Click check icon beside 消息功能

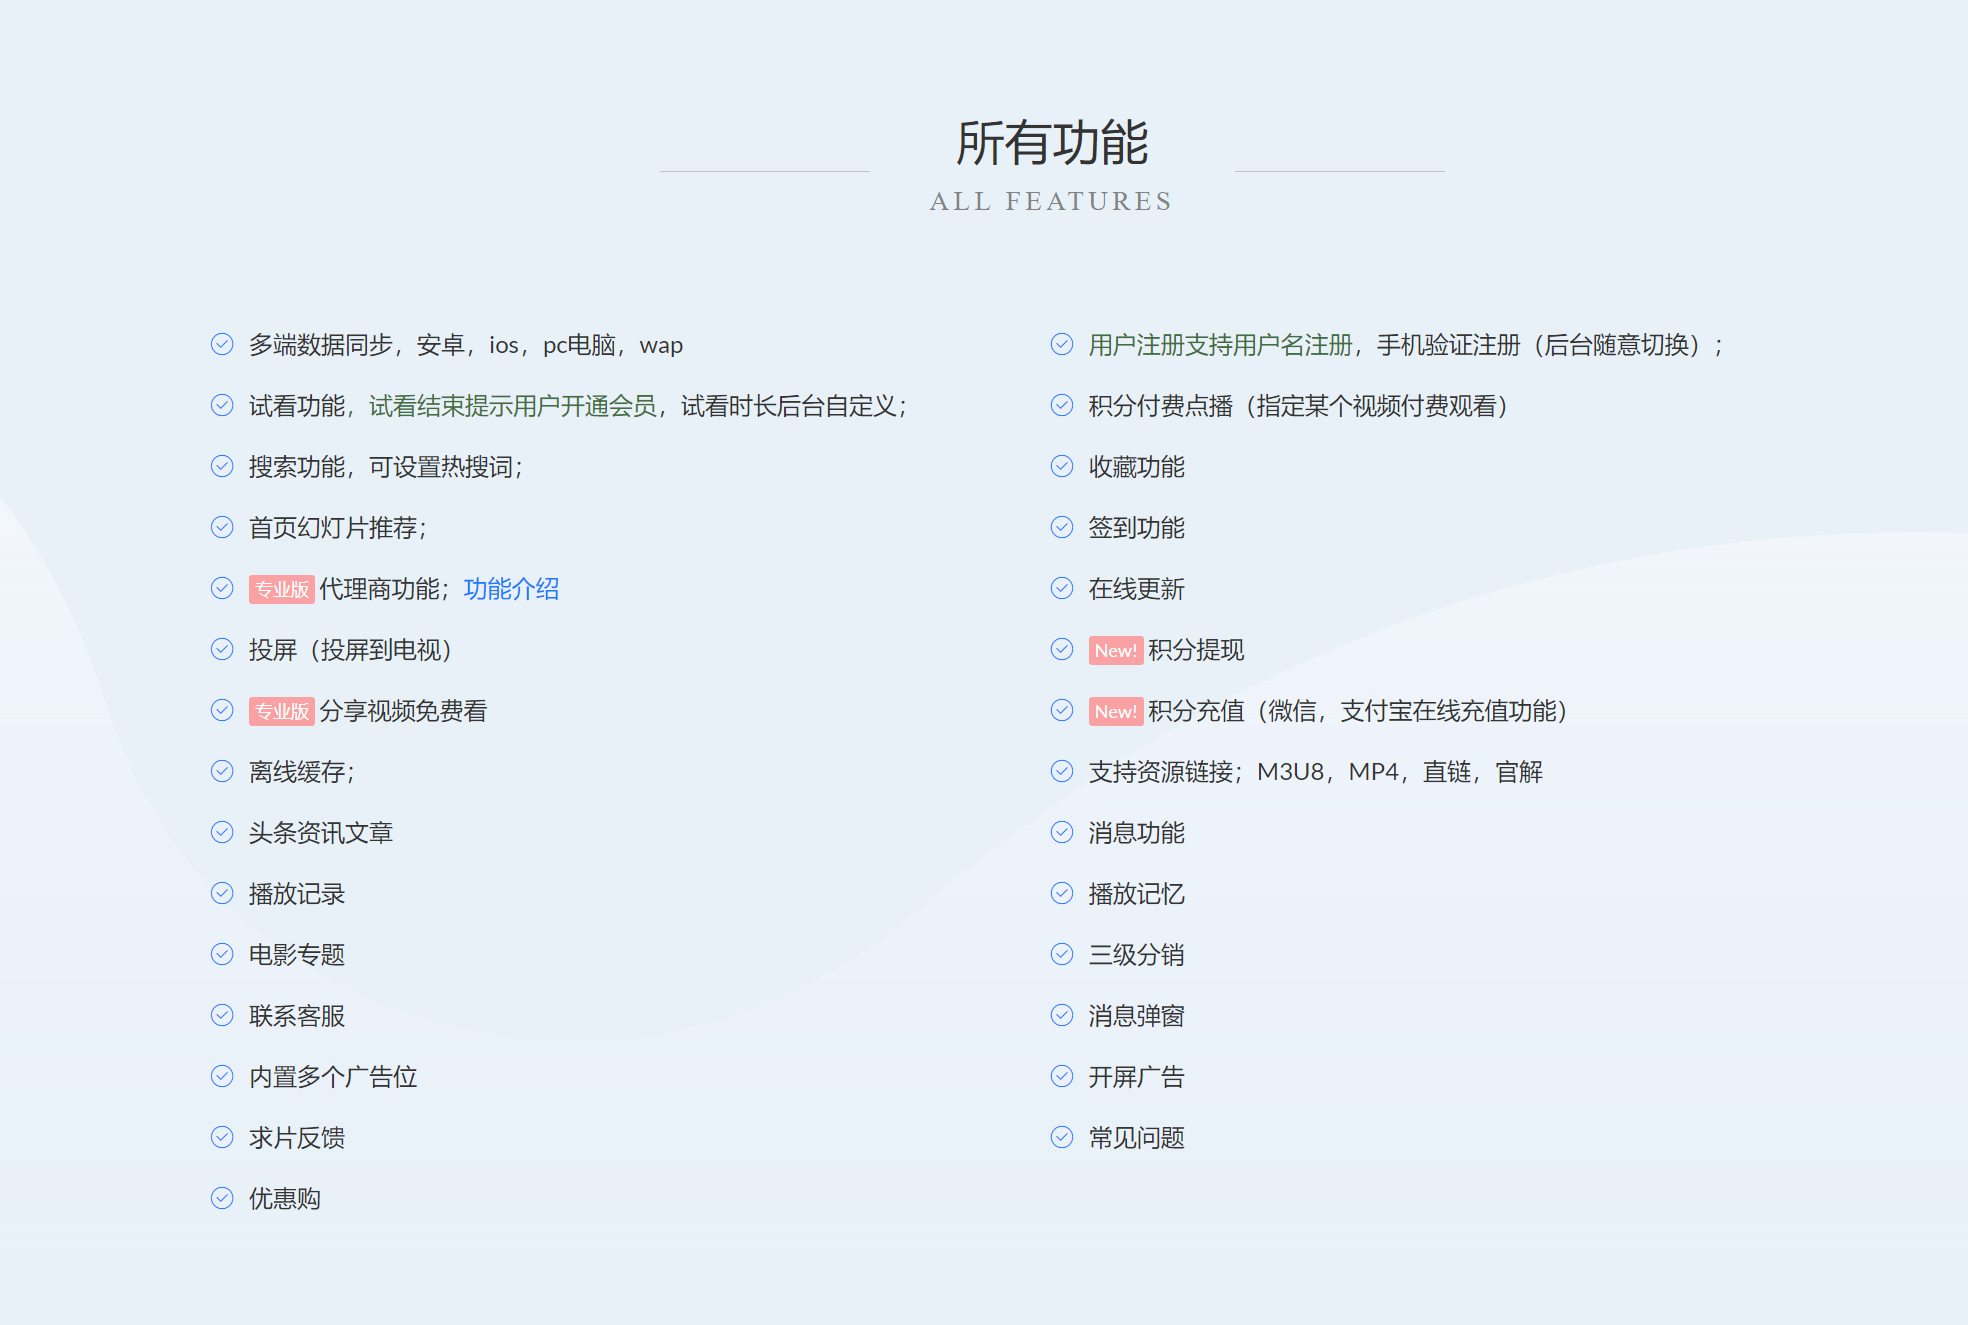[x=1062, y=833]
